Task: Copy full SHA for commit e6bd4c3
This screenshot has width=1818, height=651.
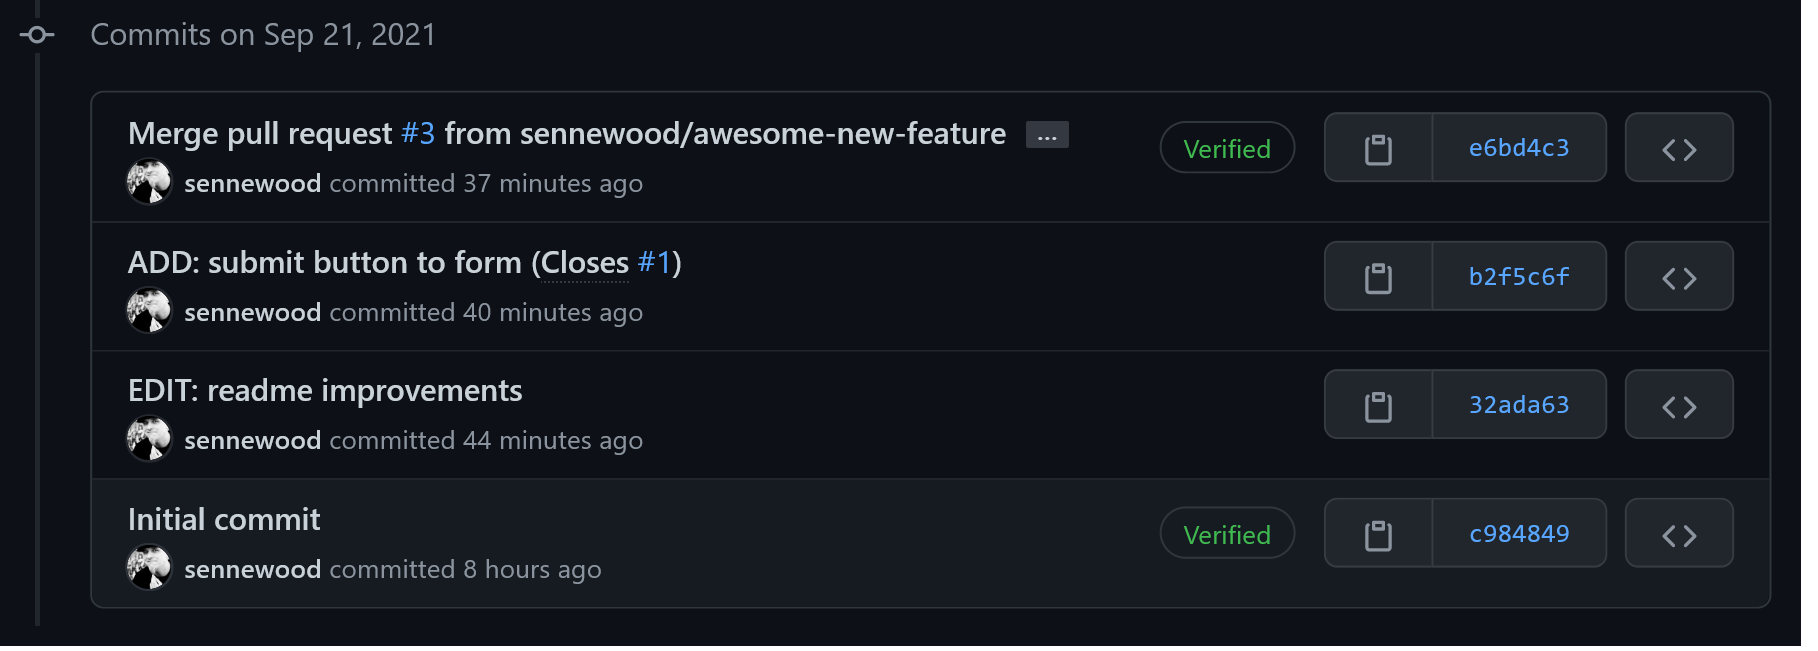Action: 1378,148
